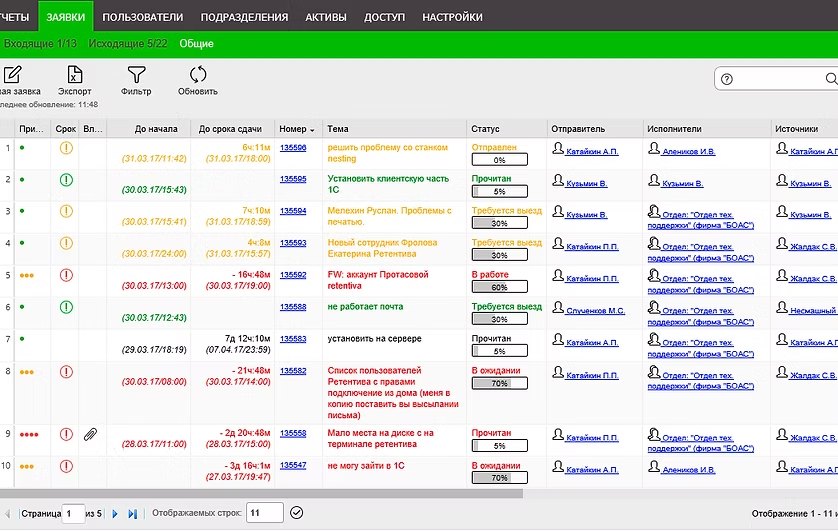Open the ДОСТУП menu

[x=384, y=17]
